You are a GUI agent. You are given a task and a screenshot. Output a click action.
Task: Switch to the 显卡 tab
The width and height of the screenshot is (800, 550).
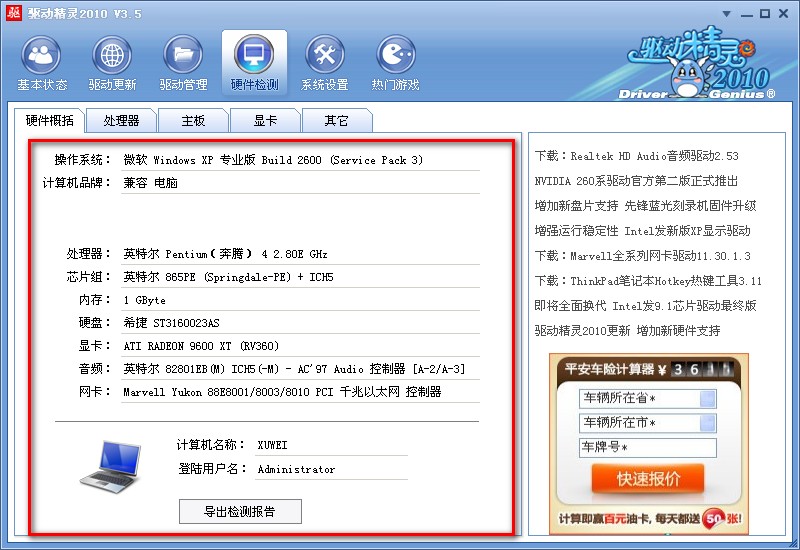click(265, 121)
